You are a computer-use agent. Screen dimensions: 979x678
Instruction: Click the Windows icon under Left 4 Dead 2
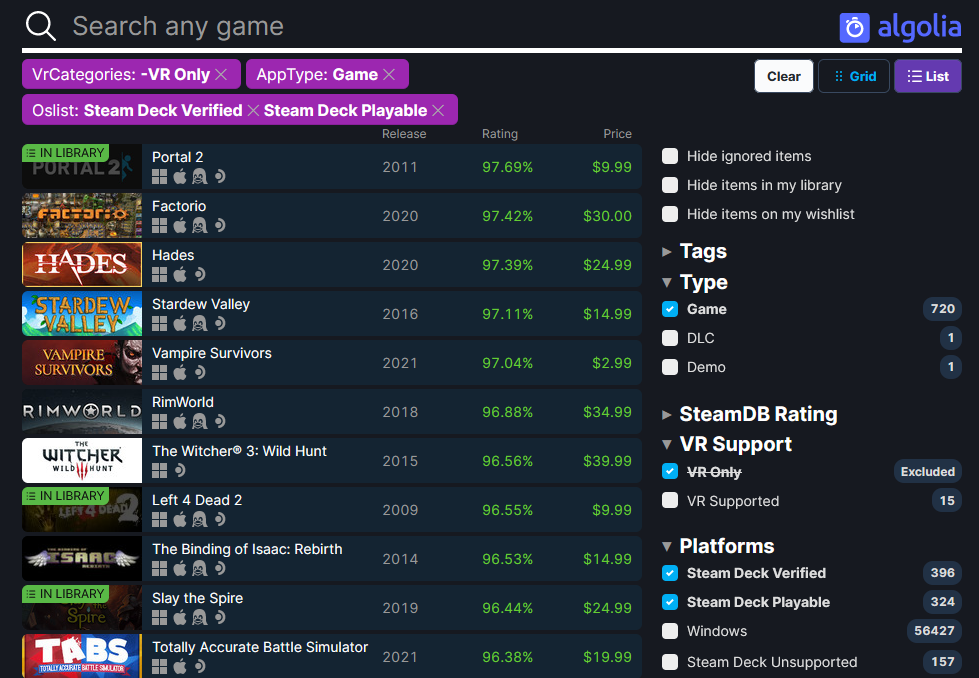point(160,519)
